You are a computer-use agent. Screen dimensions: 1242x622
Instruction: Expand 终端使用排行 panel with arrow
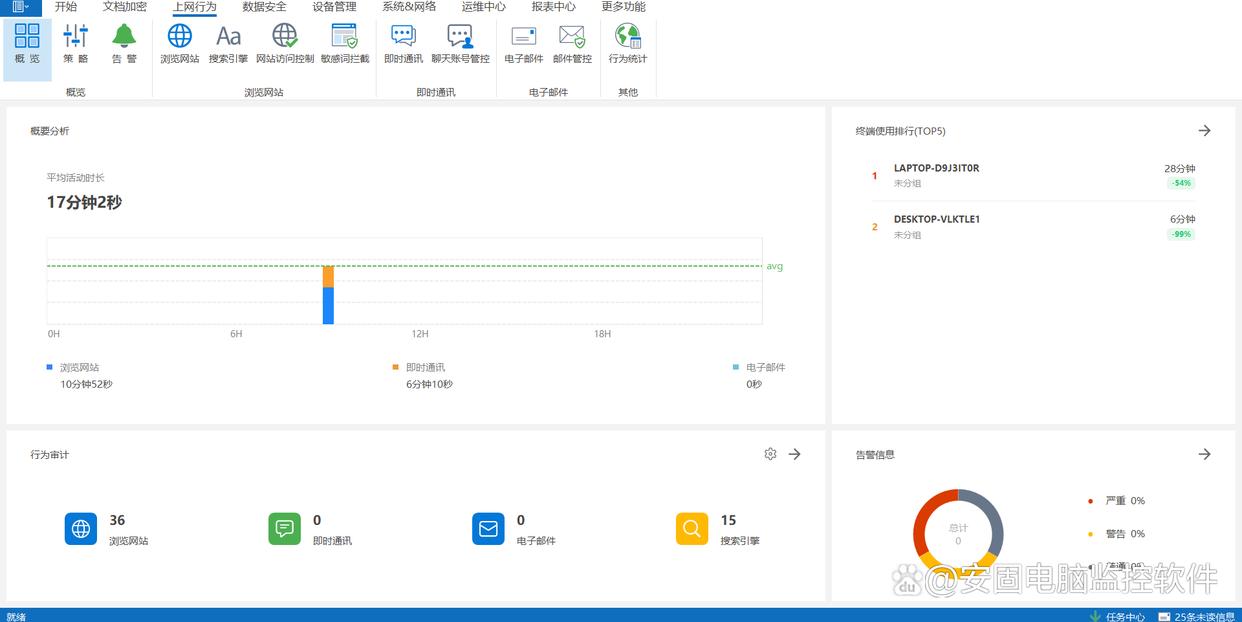(x=1205, y=131)
